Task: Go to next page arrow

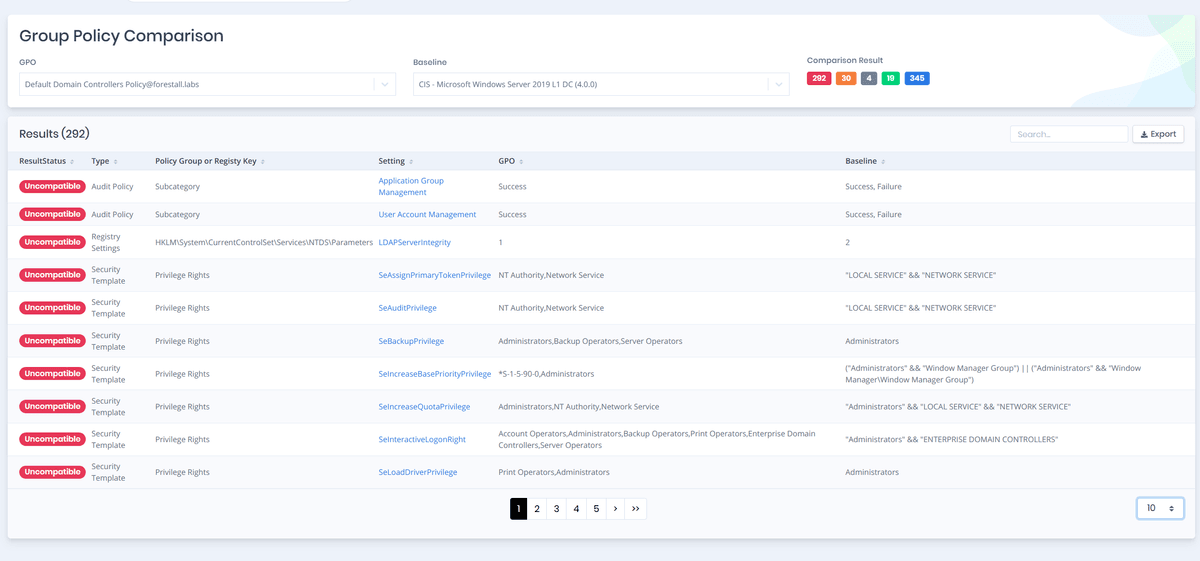Action: point(615,509)
